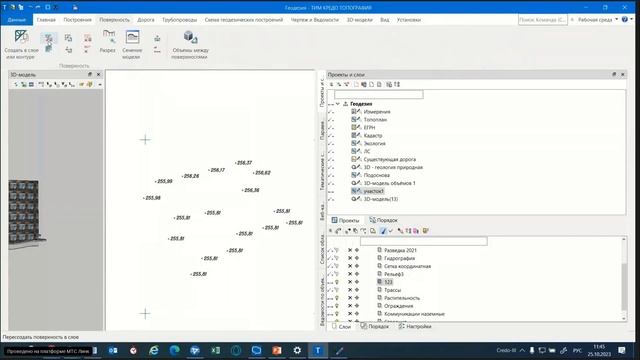640x360 pixels.
Task: Click the 3D building model thumbnail view
Action: [26, 213]
